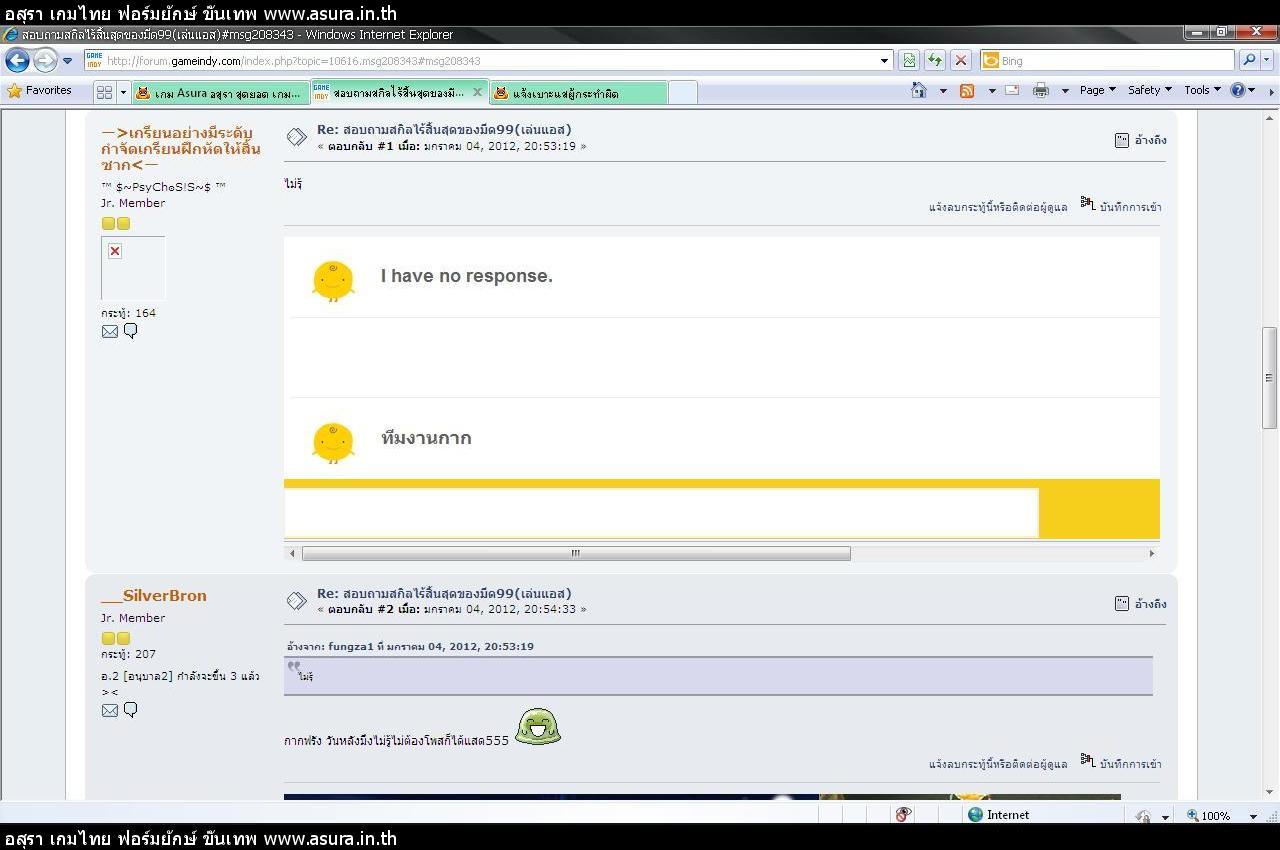Click the browser Back arrow button

(x=17, y=60)
